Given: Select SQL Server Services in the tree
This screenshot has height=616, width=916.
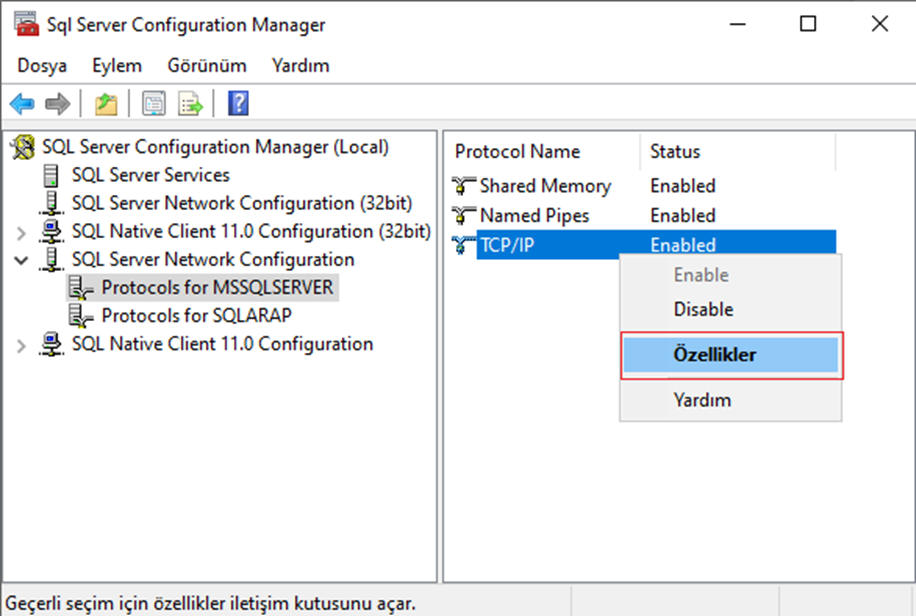Looking at the screenshot, I should (x=150, y=175).
